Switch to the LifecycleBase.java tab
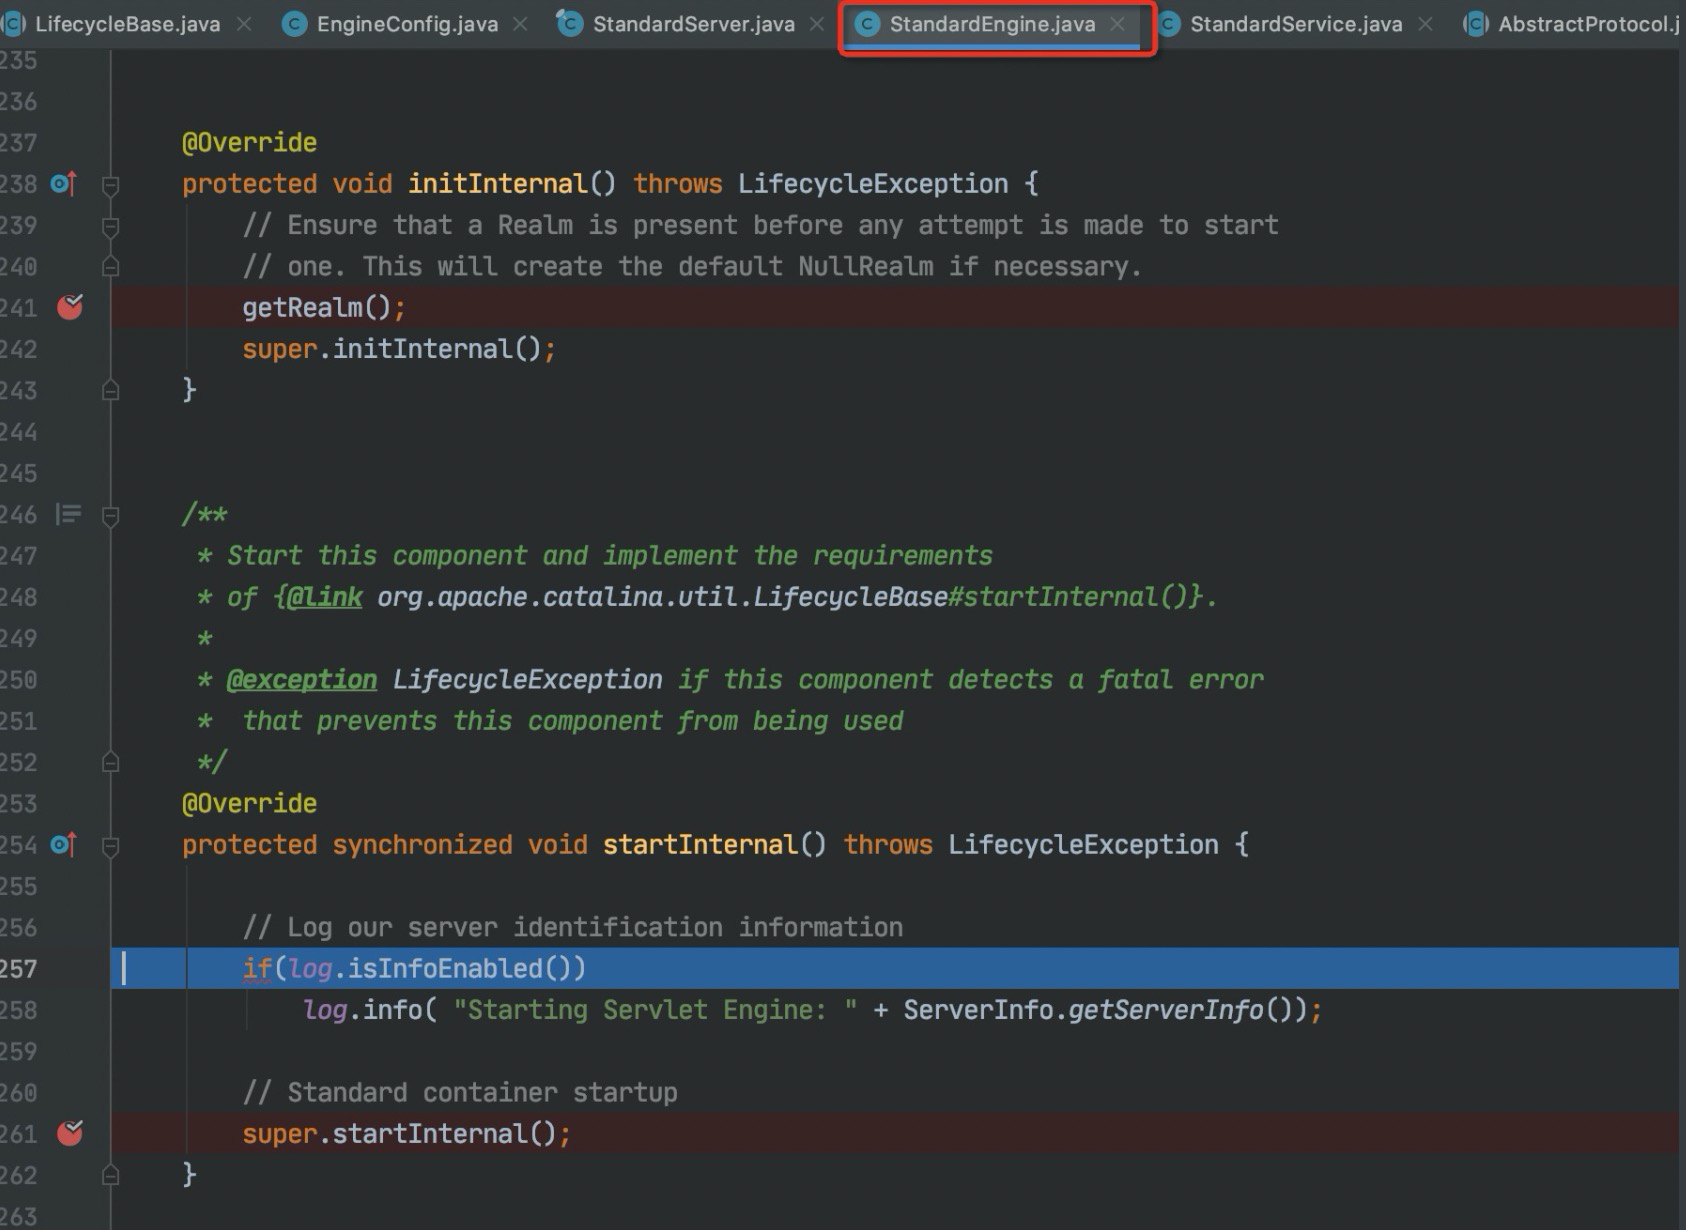Viewport: 1686px width, 1230px height. pos(127,24)
